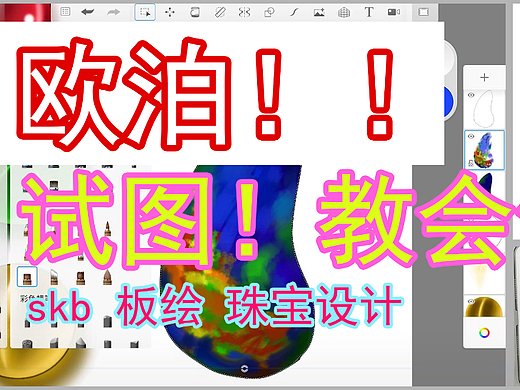Add a new layer with plus
520x390 pixels.
484,77
